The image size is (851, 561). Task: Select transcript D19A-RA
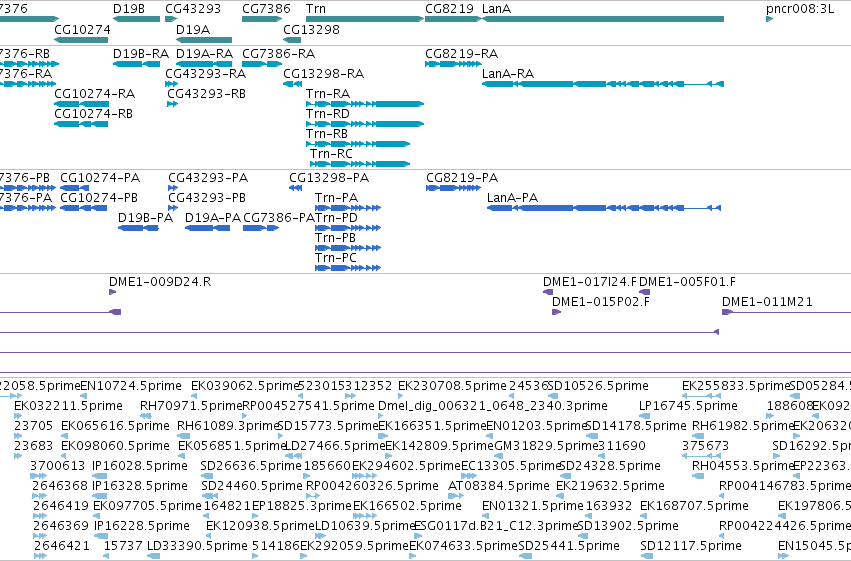tap(204, 54)
